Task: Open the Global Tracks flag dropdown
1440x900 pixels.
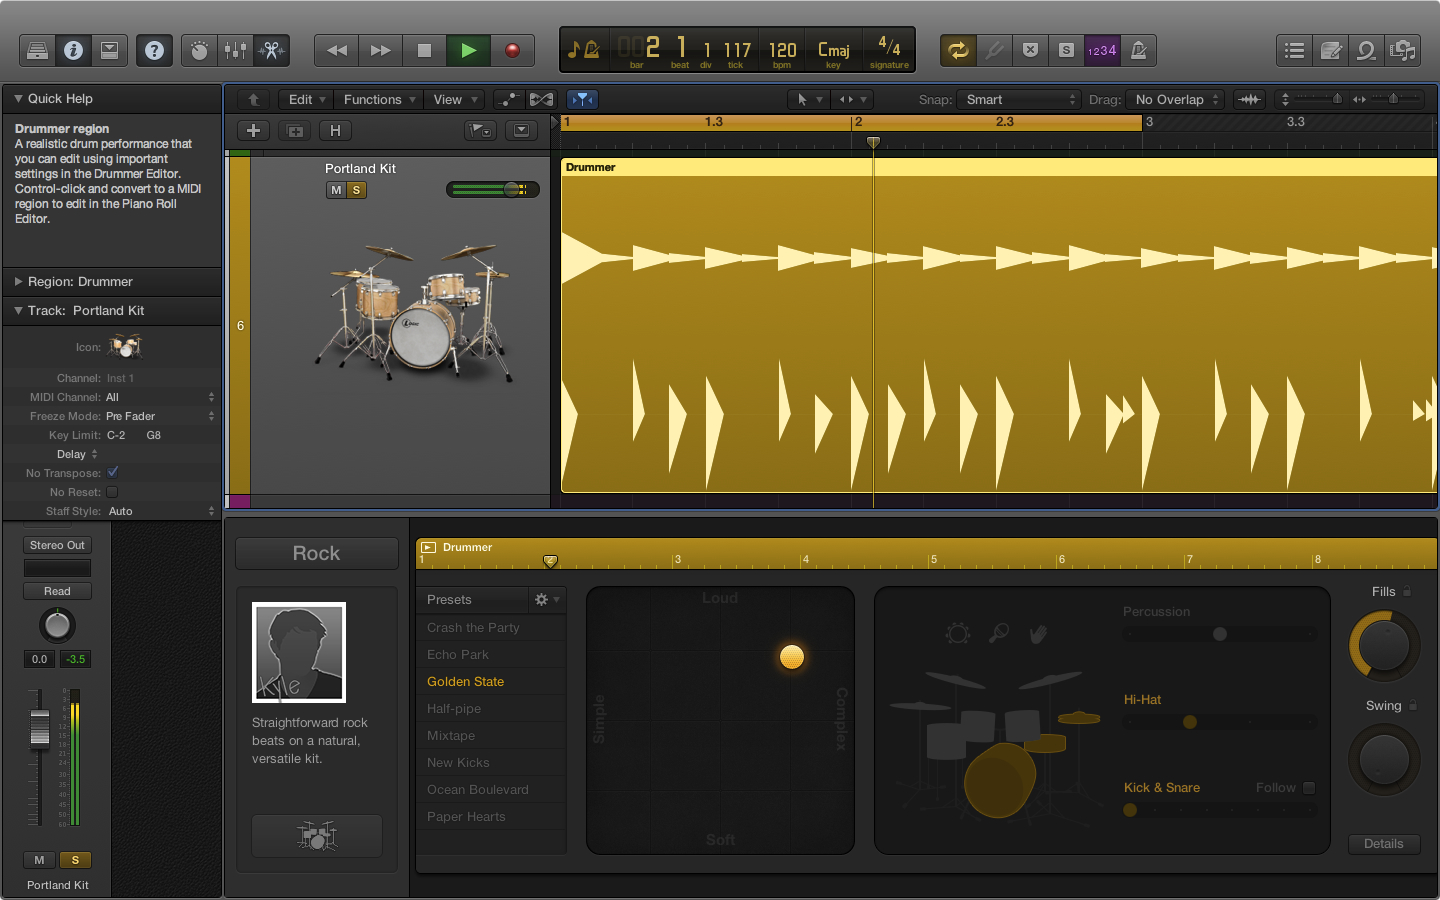Action: [x=481, y=131]
